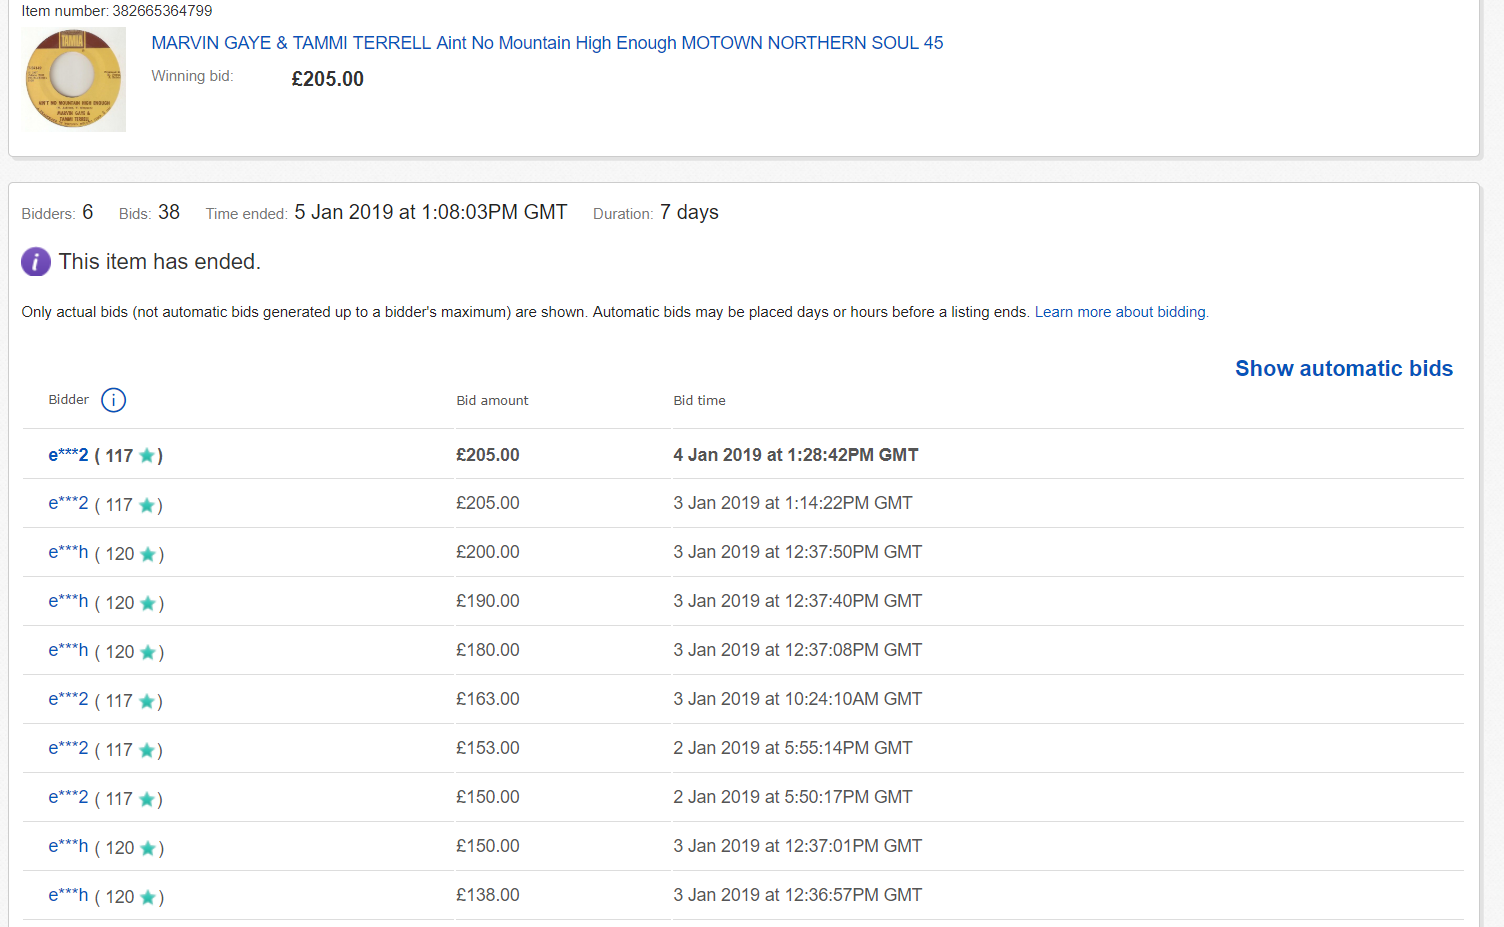Click star icon in £180.00 bid row
This screenshot has height=927, width=1504.
148,652
